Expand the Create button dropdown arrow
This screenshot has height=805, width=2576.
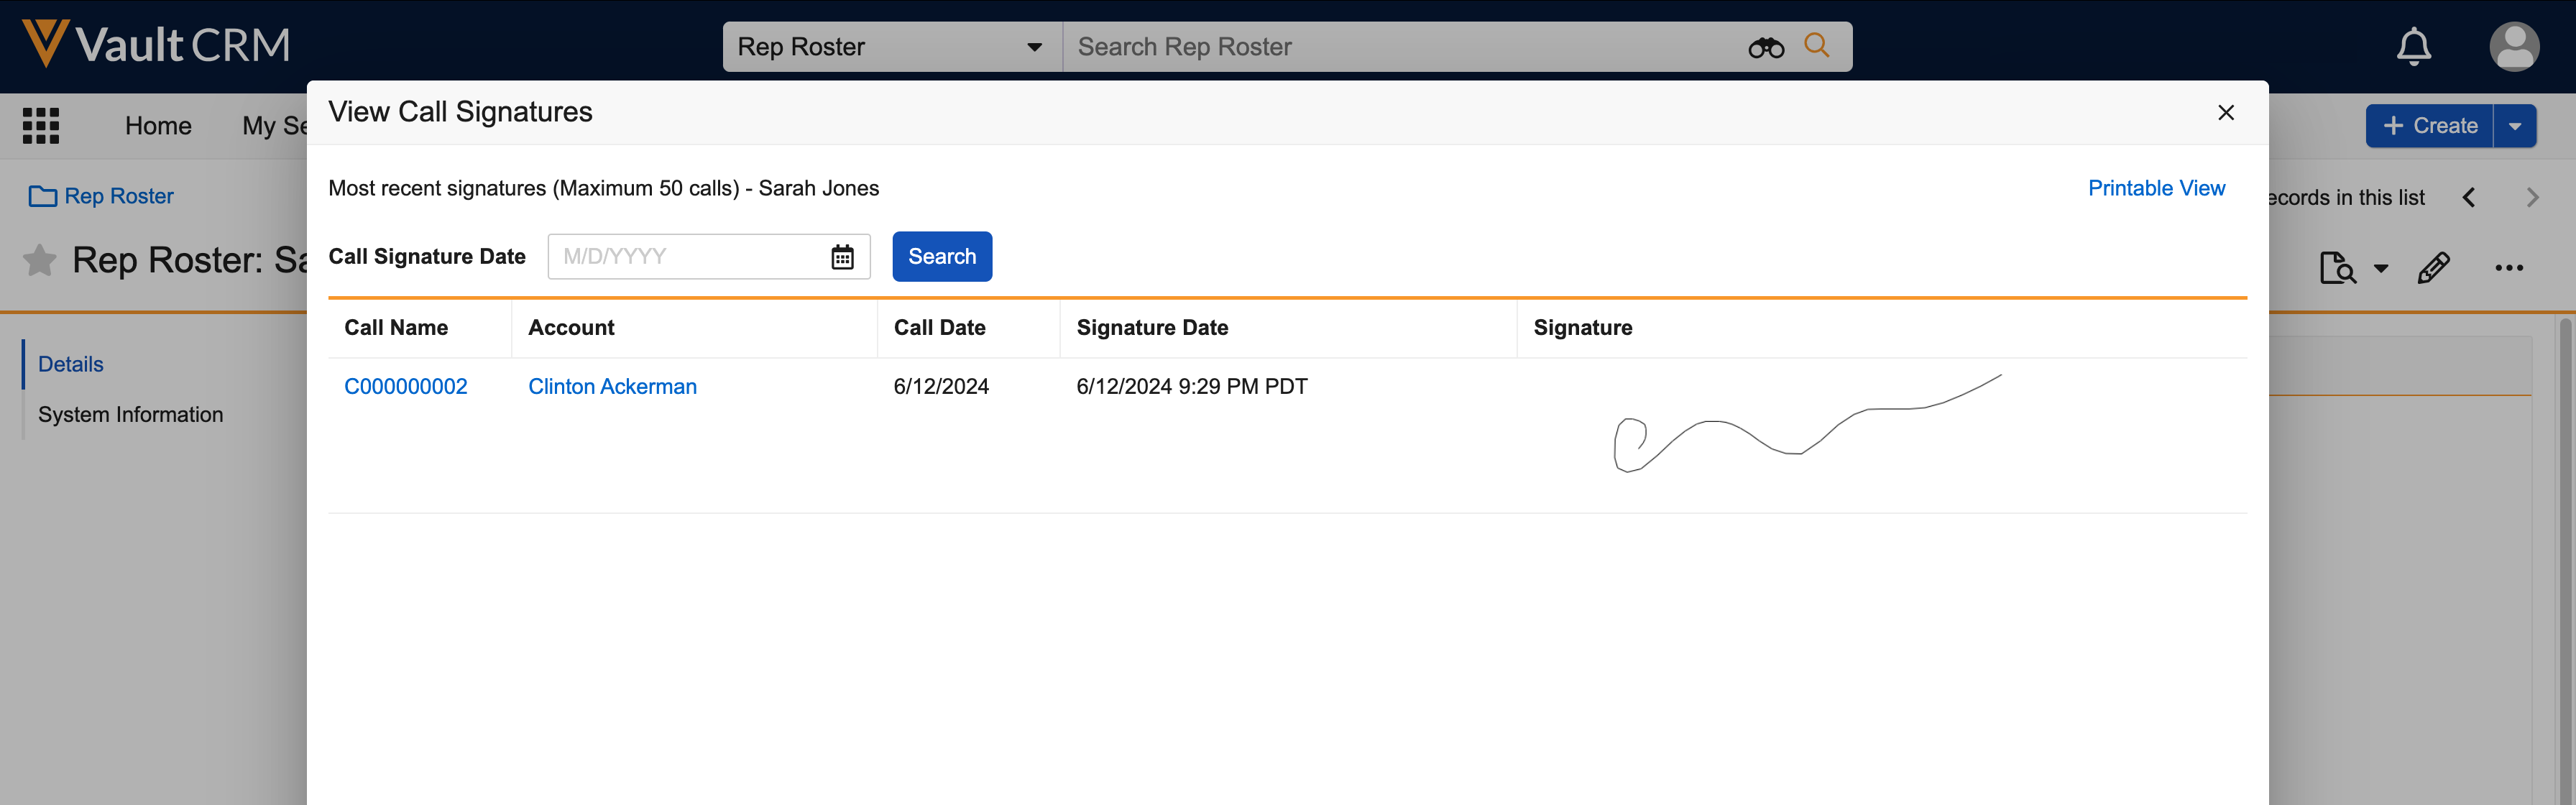pyautogui.click(x=2514, y=126)
